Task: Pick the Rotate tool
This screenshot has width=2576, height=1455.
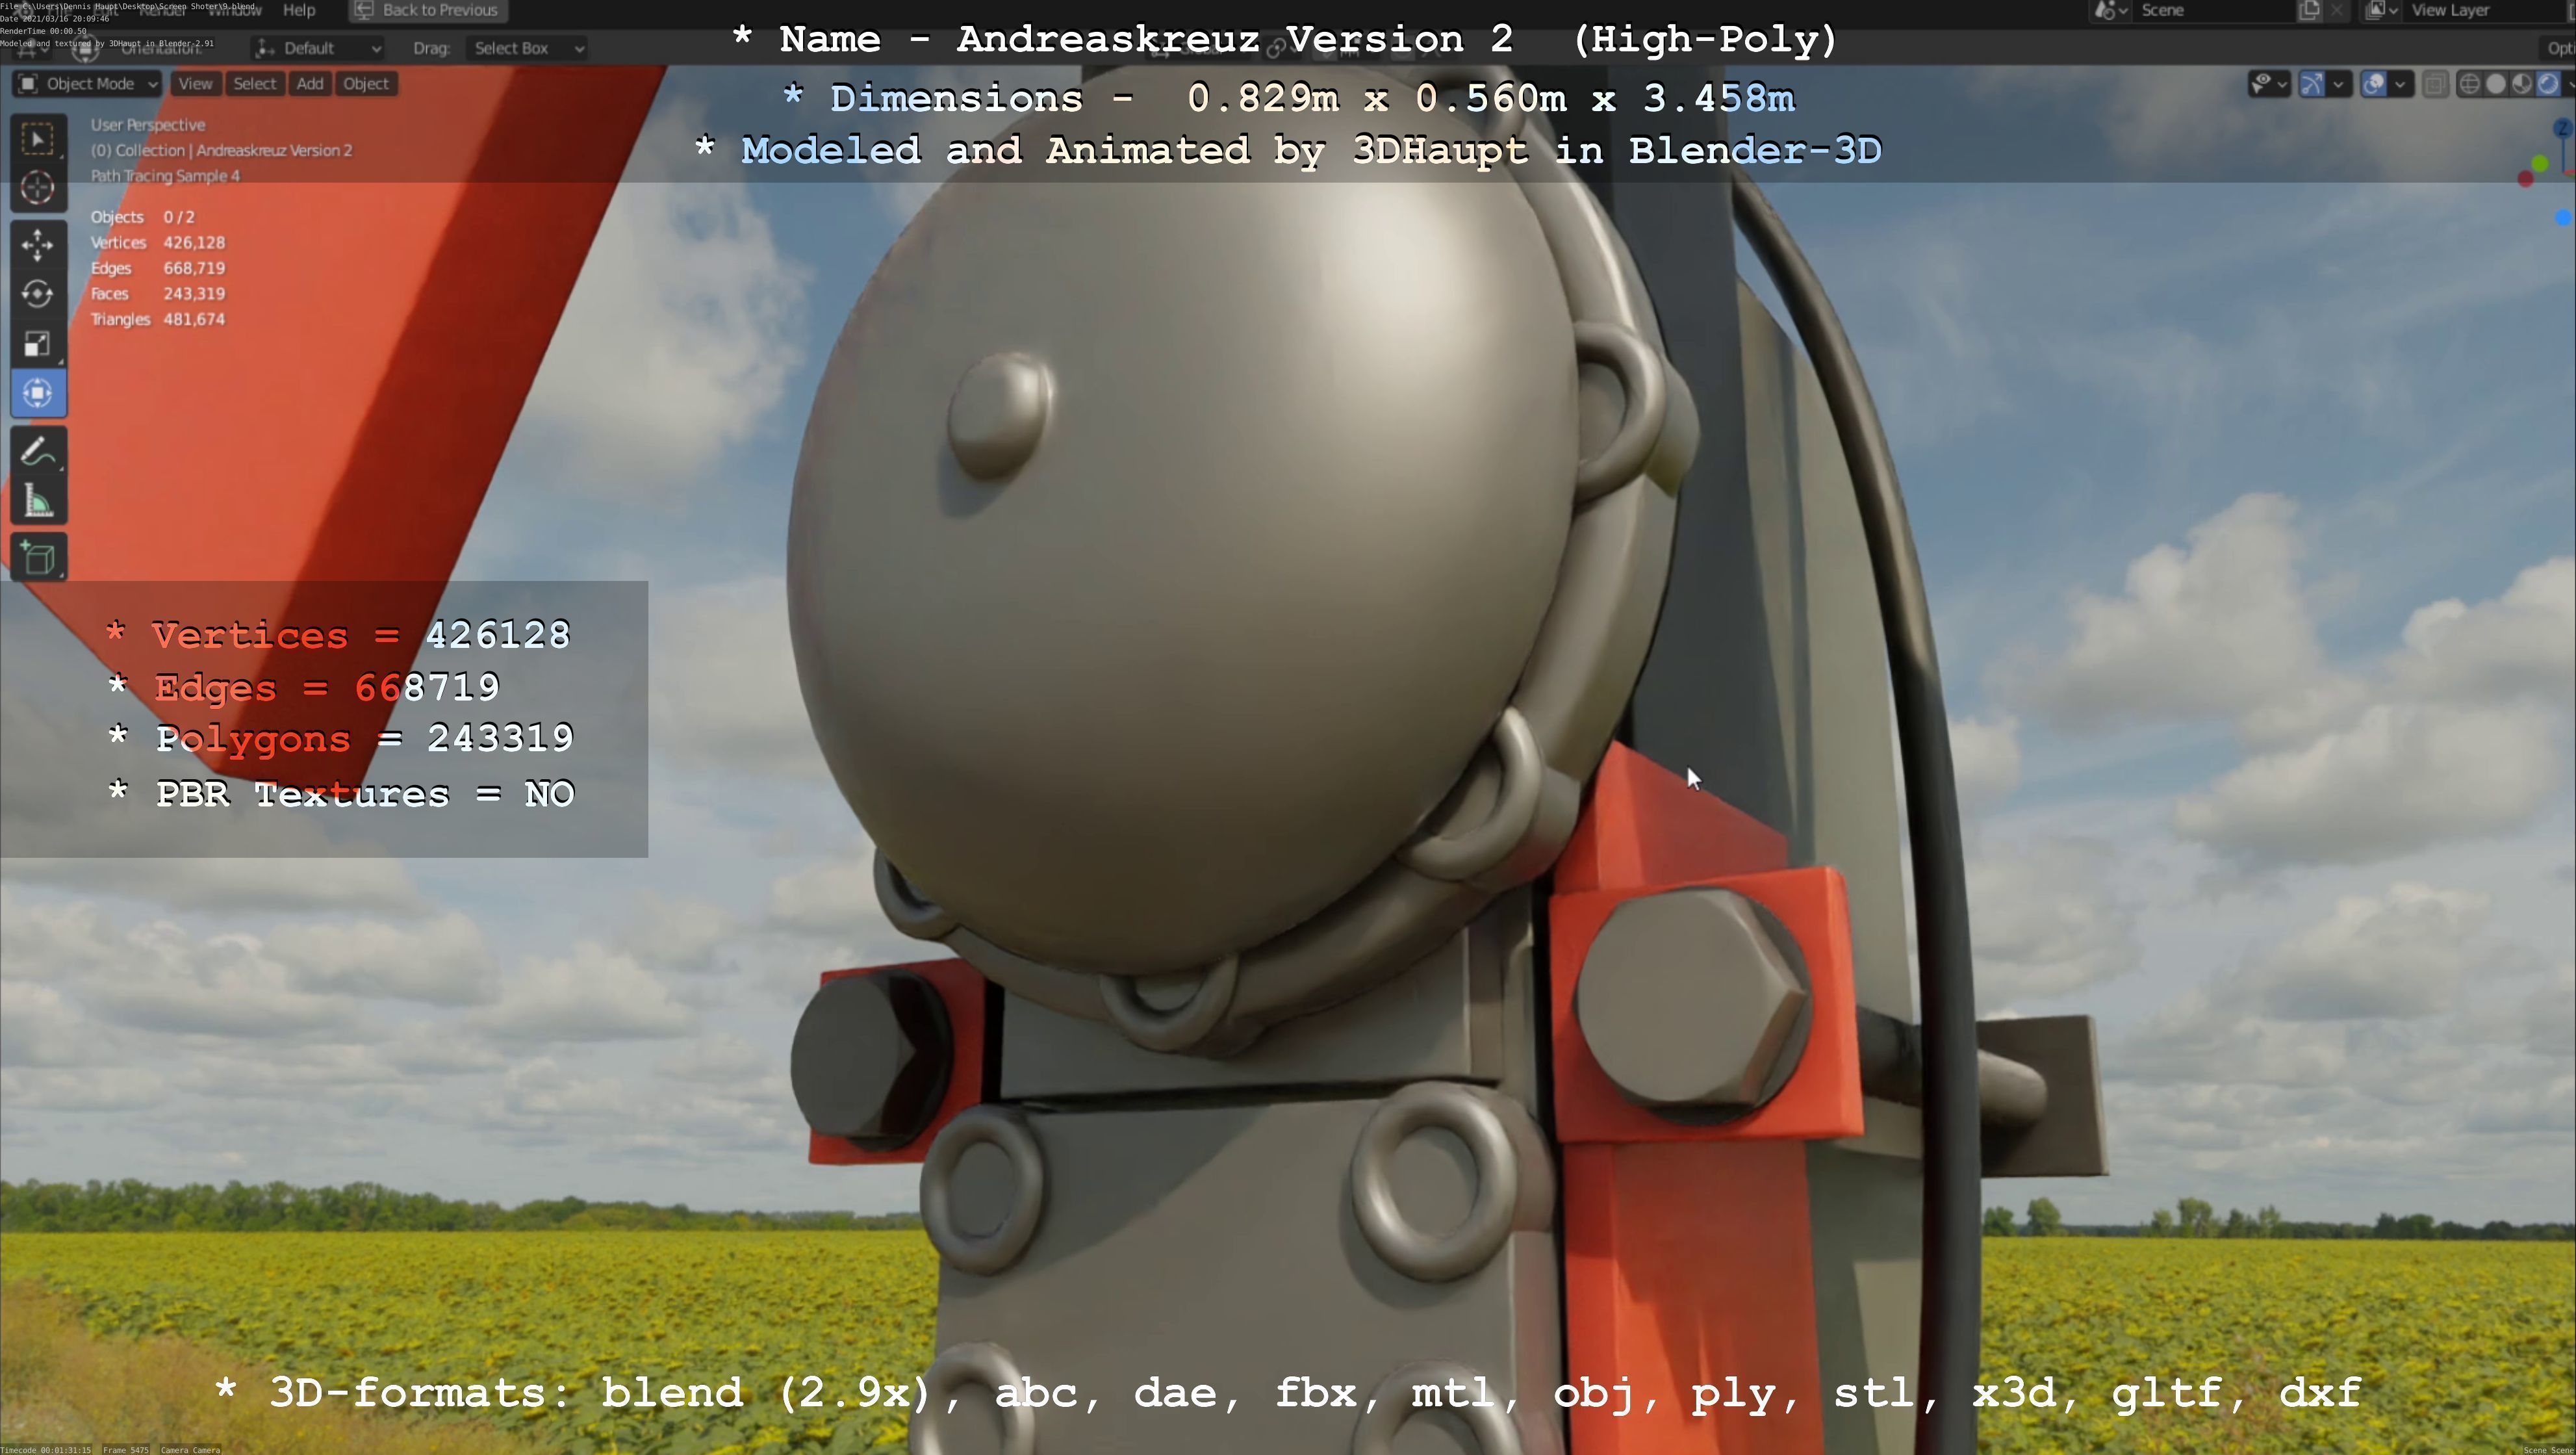Action: point(38,294)
